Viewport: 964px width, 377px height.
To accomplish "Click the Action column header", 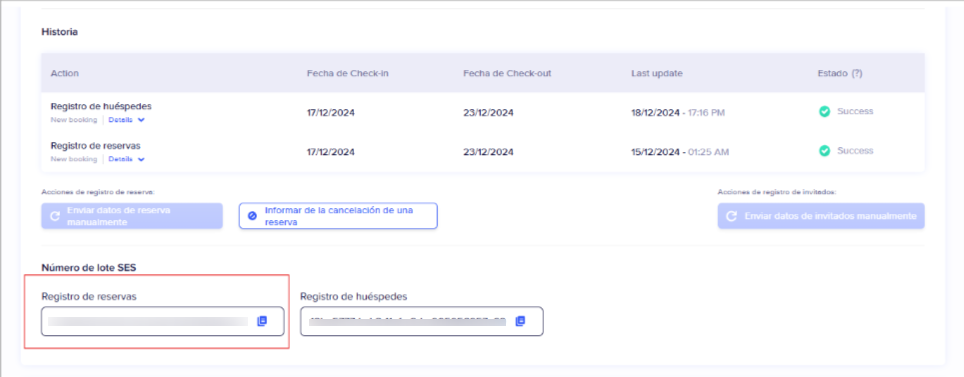I will [x=65, y=73].
